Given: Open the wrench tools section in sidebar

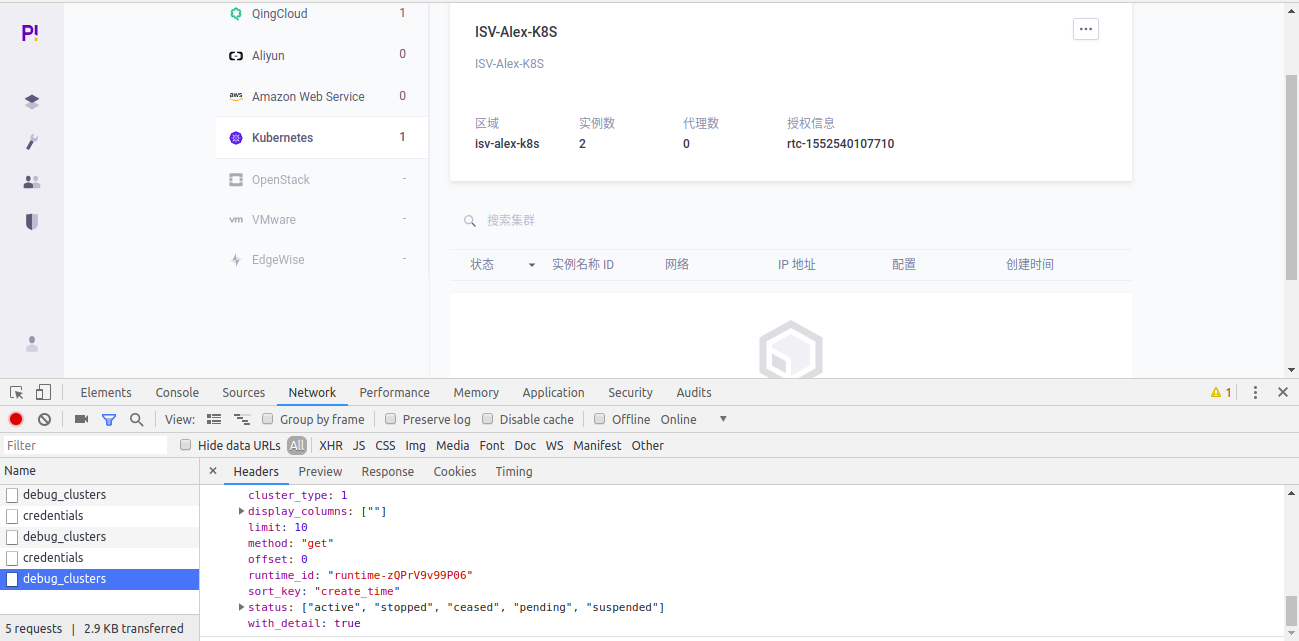Looking at the screenshot, I should point(31,141).
